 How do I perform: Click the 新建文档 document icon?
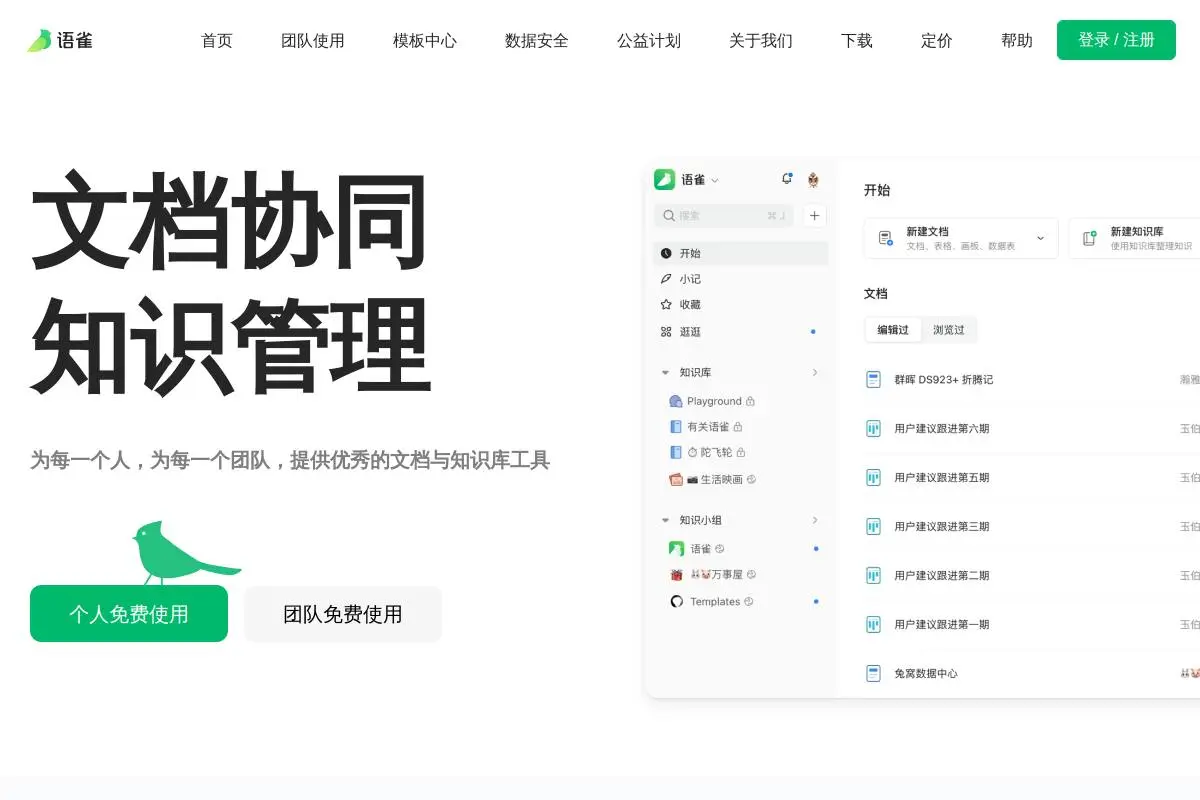coord(886,238)
